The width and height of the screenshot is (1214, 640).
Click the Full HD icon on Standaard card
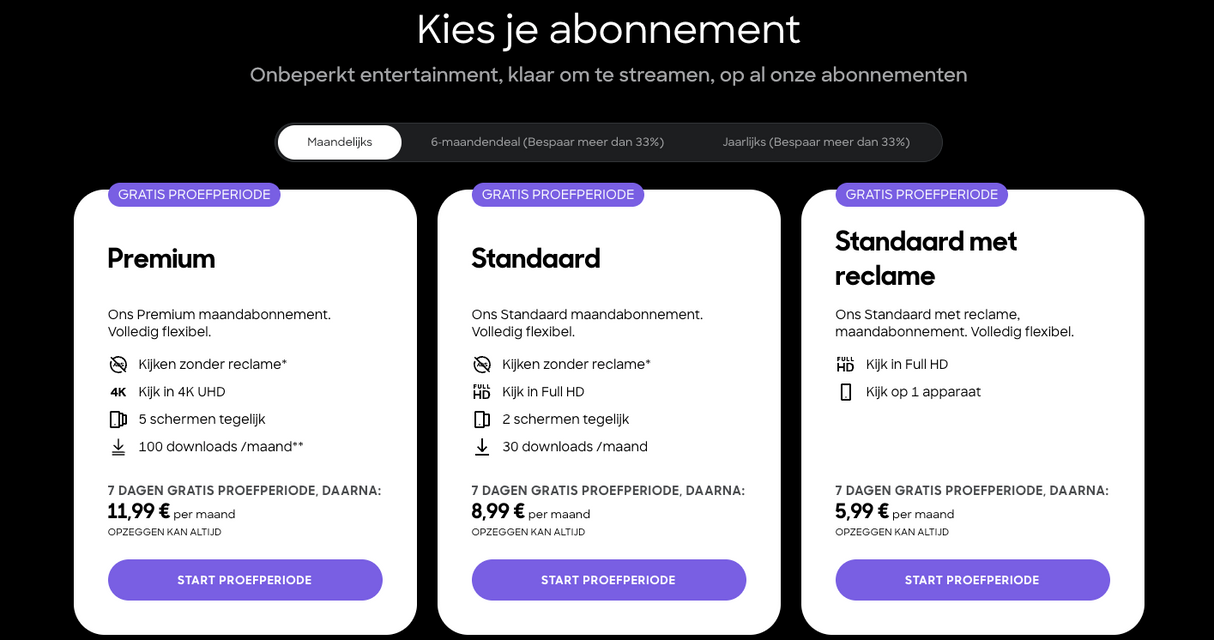click(x=481, y=392)
